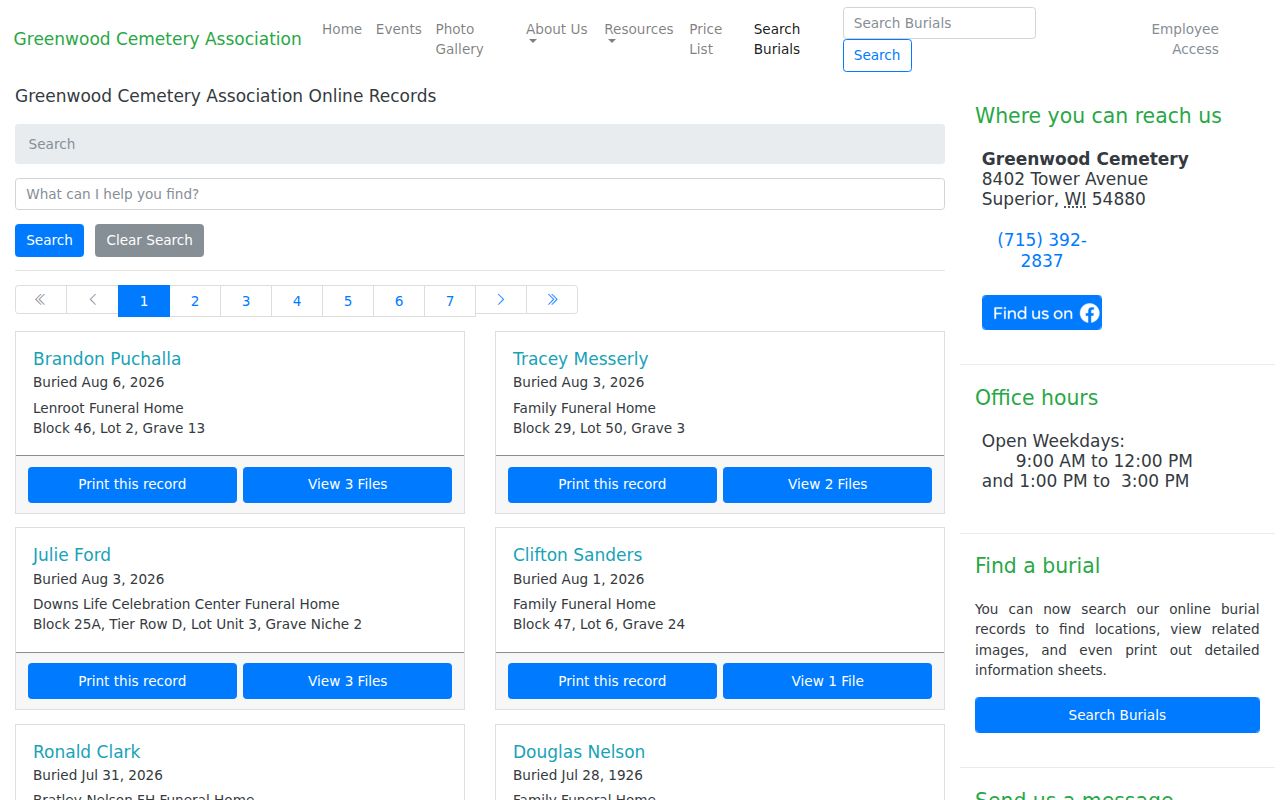View 2 Files for Tracey Messerly

[827, 484]
